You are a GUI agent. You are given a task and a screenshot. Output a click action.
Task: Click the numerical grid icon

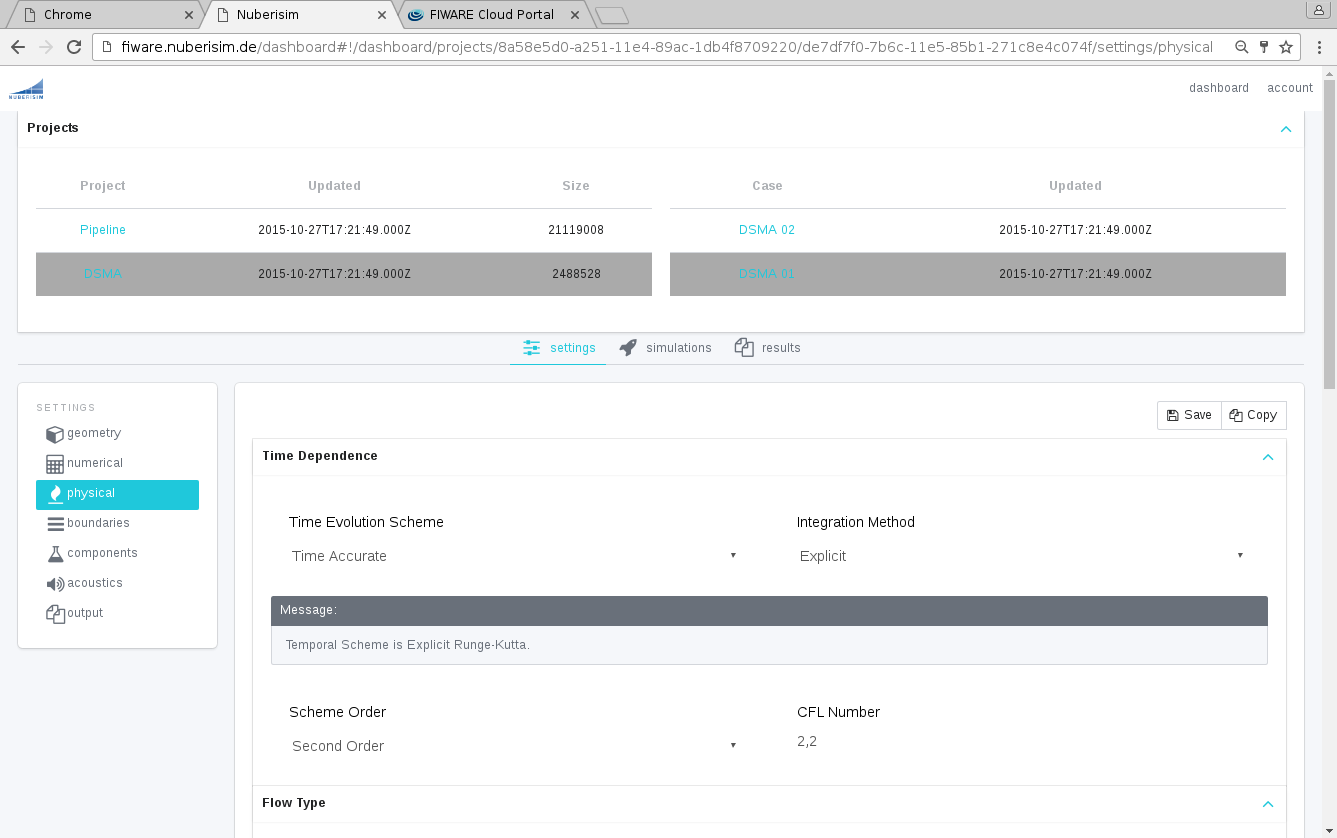click(55, 464)
